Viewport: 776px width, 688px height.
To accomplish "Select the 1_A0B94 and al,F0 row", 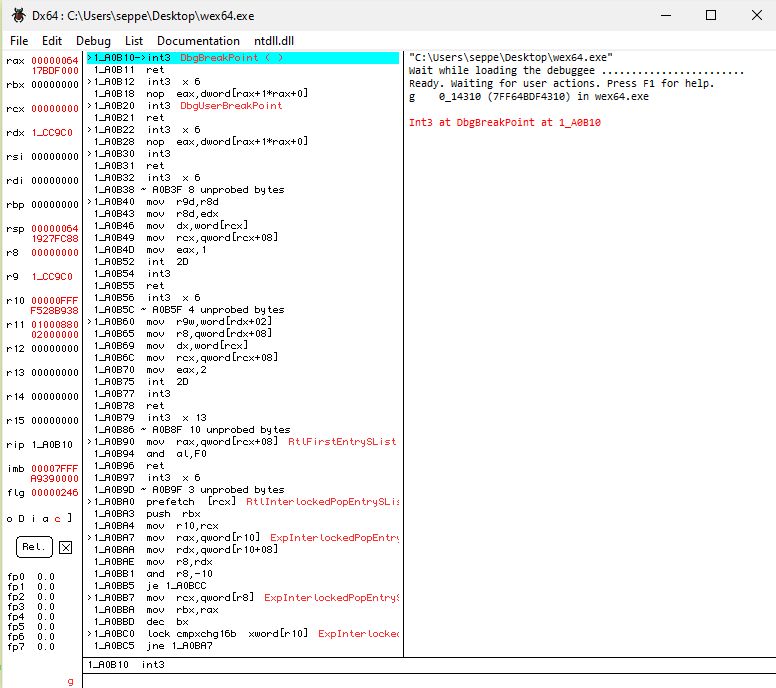I will tap(243, 454).
